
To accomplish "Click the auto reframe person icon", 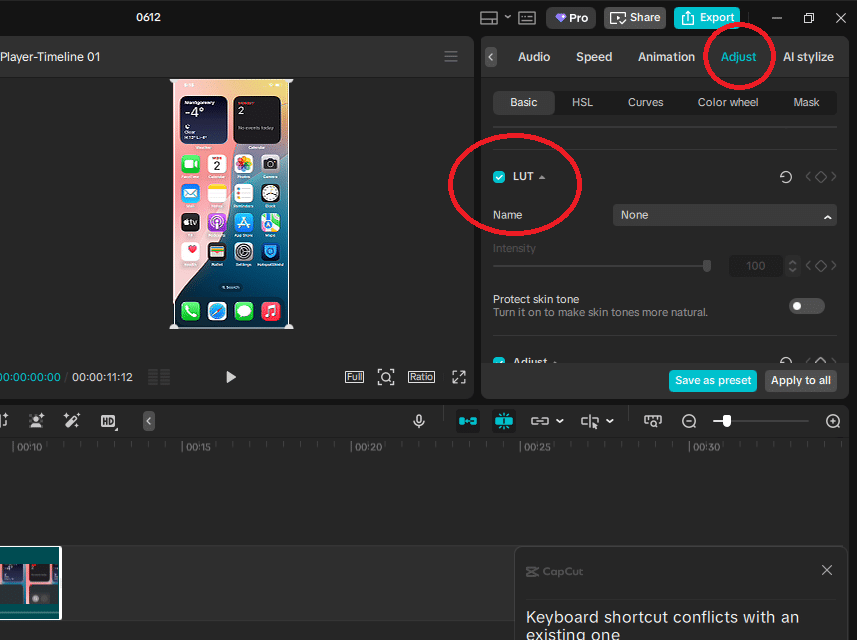I will (x=36, y=421).
